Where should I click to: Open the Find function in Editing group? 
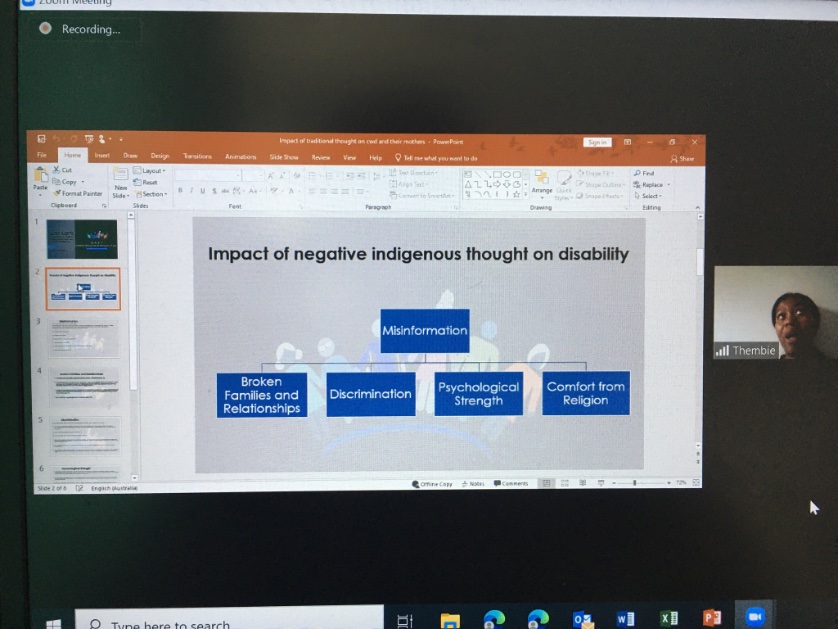point(643,173)
